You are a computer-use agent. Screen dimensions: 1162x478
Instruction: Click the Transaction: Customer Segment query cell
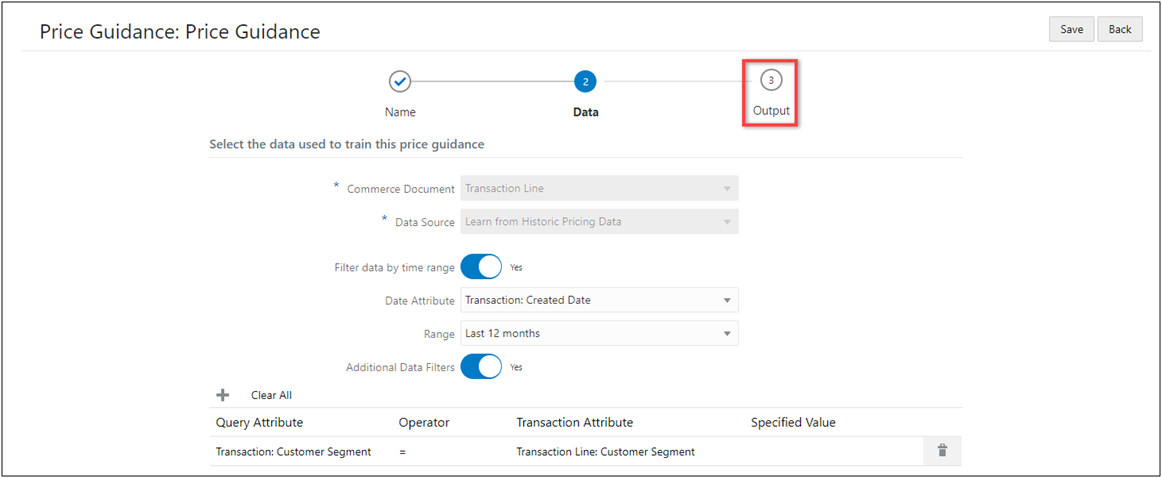293,452
